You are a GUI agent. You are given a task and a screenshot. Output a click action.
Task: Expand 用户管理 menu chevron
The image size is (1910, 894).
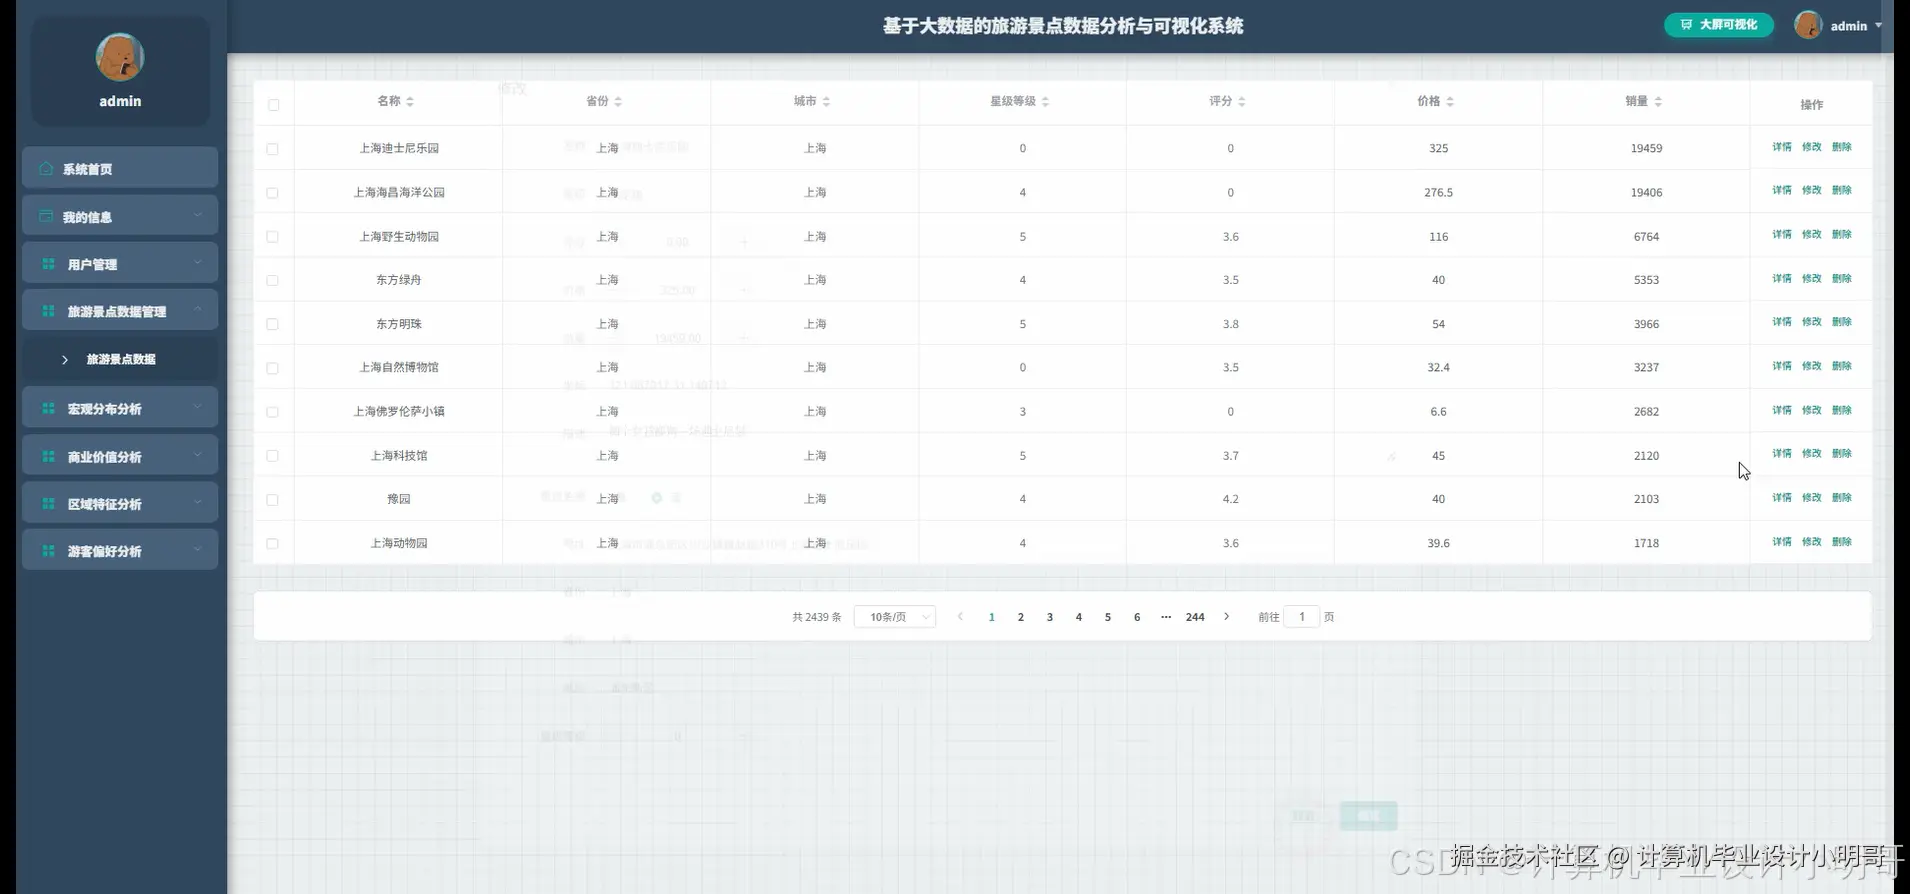197,263
